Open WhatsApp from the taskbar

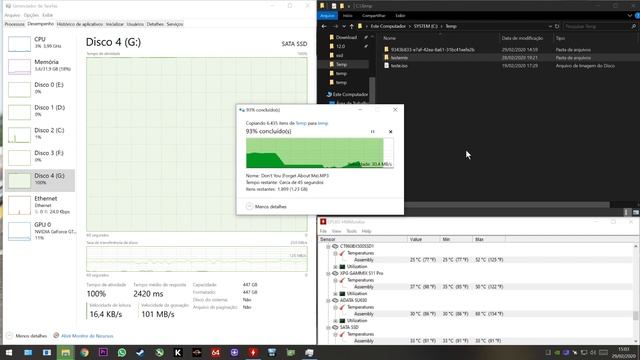click(x=122, y=352)
